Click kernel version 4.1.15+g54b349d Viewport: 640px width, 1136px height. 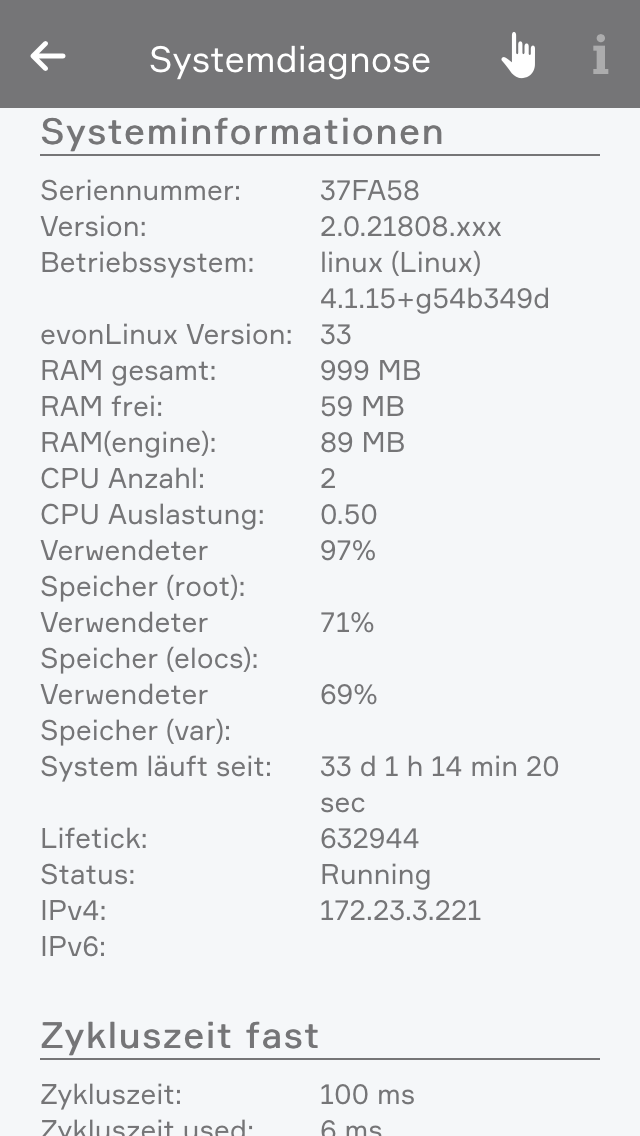(434, 299)
